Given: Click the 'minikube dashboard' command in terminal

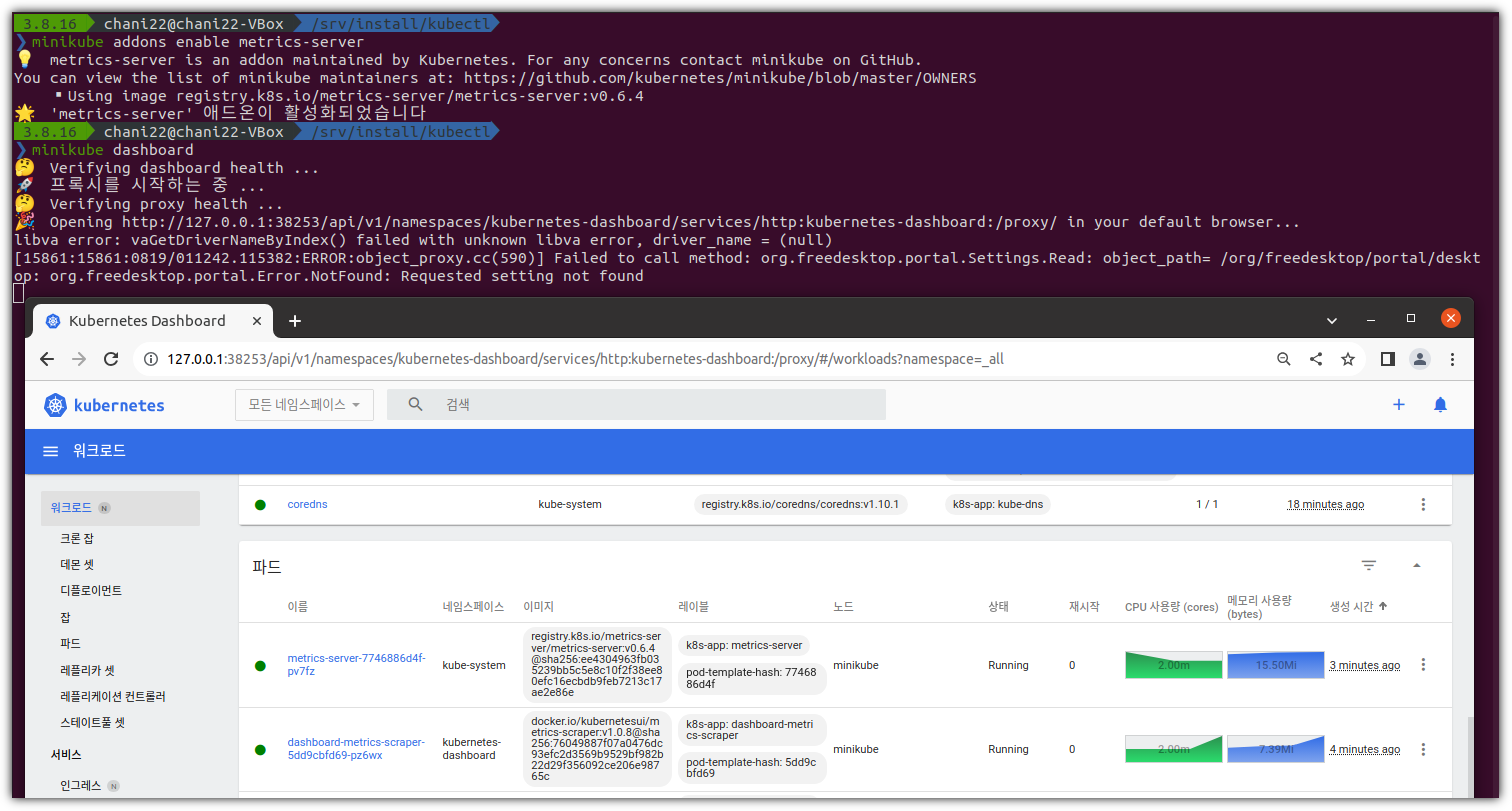Looking at the screenshot, I should pos(112,150).
